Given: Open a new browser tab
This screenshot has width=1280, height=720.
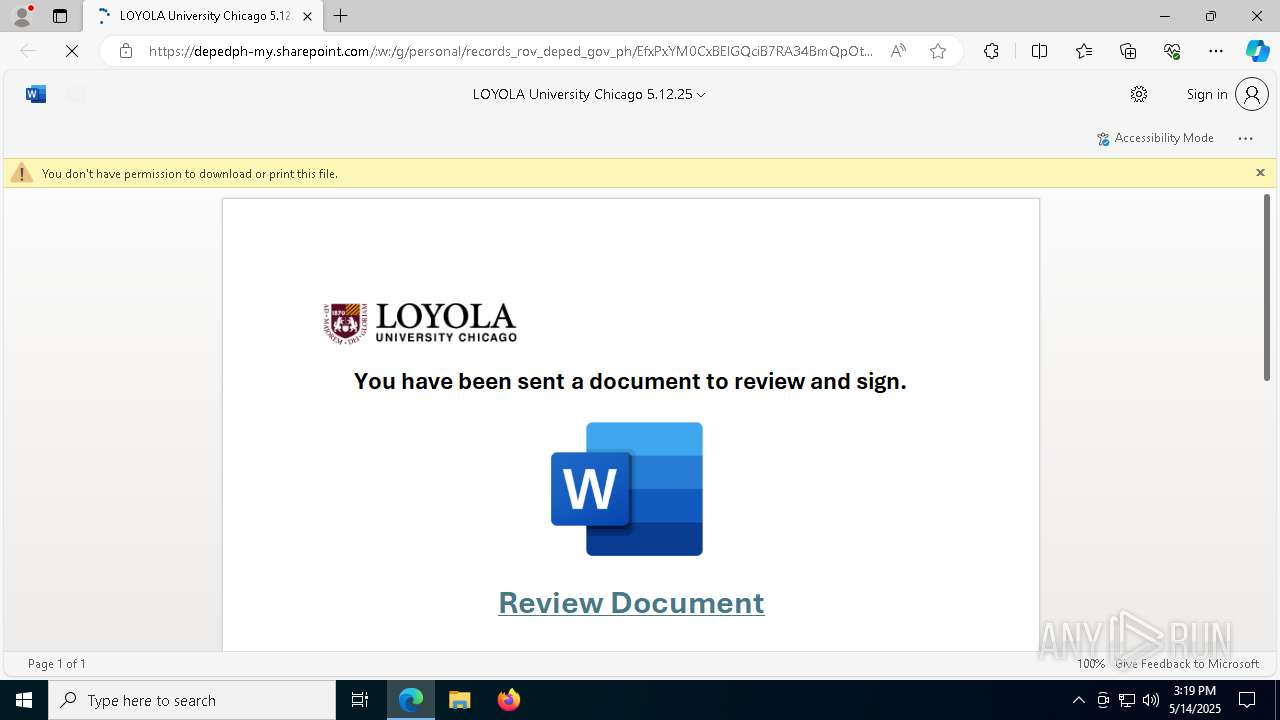Looking at the screenshot, I should (x=341, y=16).
